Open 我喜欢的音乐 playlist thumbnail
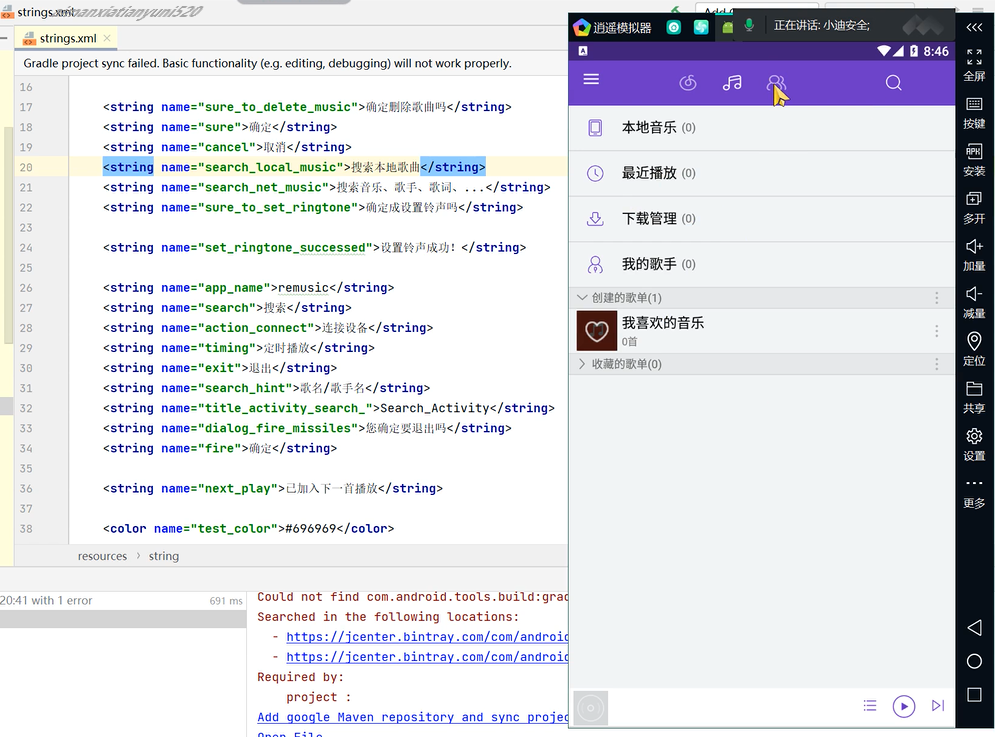Image resolution: width=995 pixels, height=737 pixels. [596, 331]
